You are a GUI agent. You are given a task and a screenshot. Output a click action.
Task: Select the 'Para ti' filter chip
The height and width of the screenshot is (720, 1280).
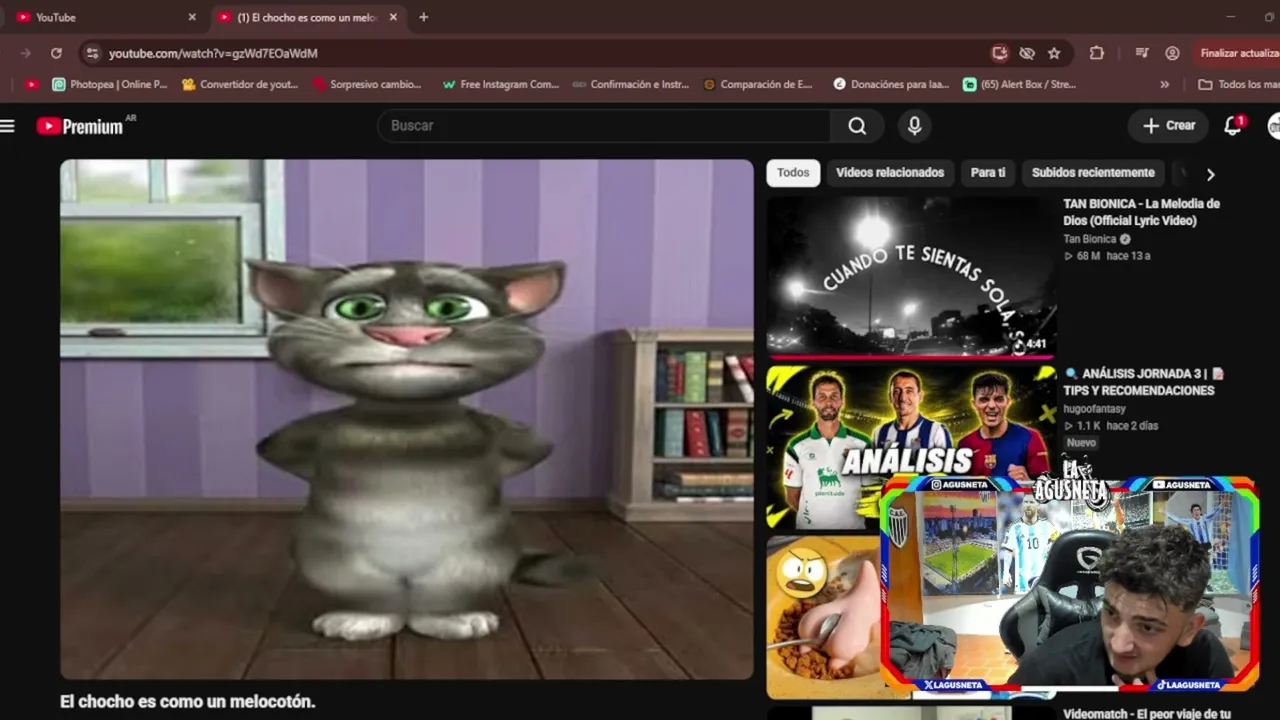coord(988,173)
